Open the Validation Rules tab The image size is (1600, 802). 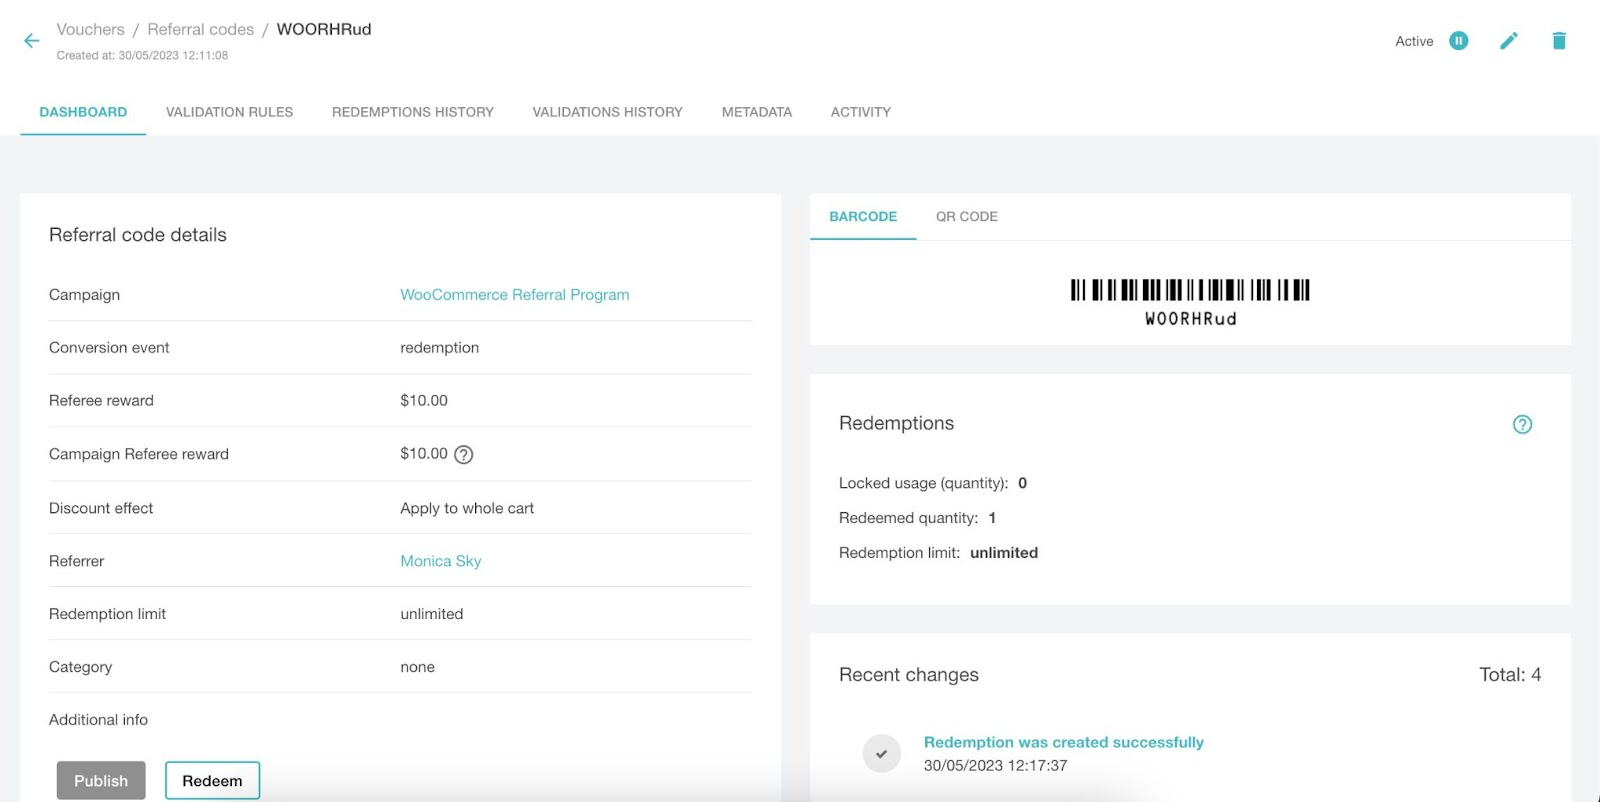pos(229,112)
